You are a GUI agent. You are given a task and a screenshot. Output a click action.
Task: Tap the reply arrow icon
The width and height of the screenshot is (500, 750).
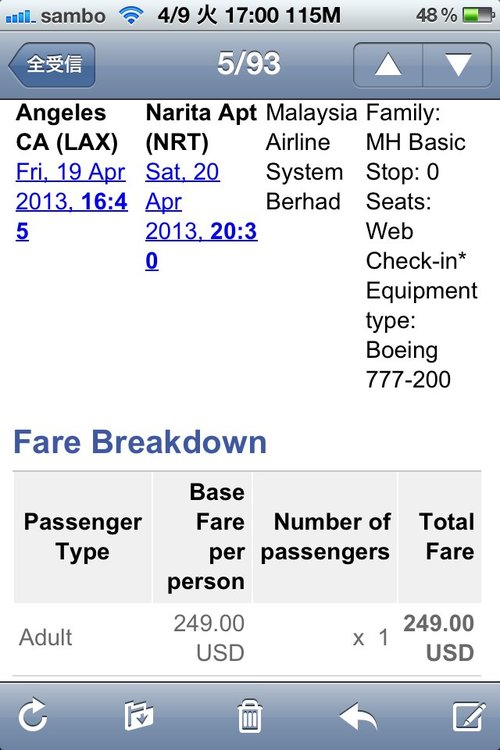point(358,716)
